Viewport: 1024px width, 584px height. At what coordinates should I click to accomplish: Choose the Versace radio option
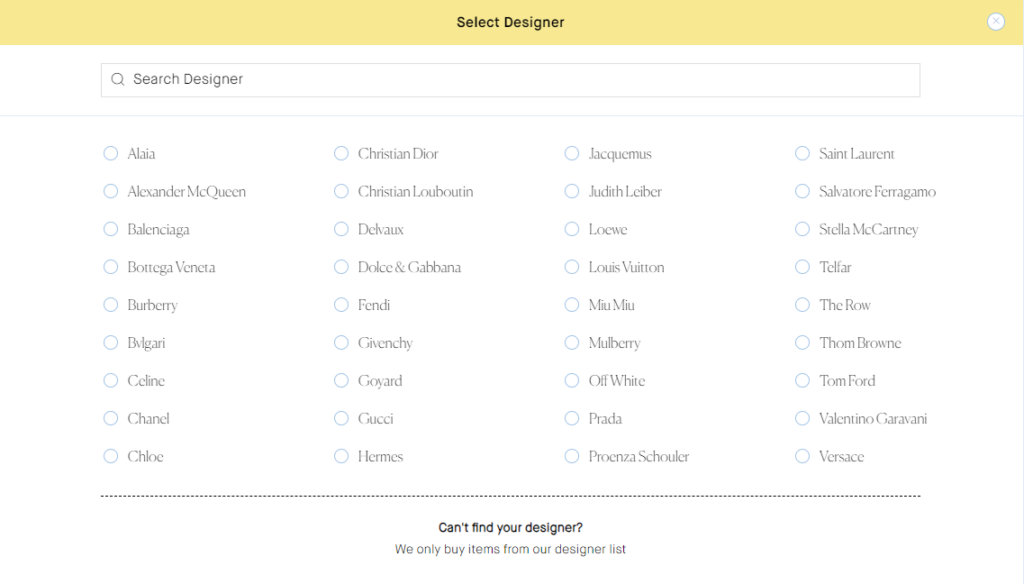point(803,457)
